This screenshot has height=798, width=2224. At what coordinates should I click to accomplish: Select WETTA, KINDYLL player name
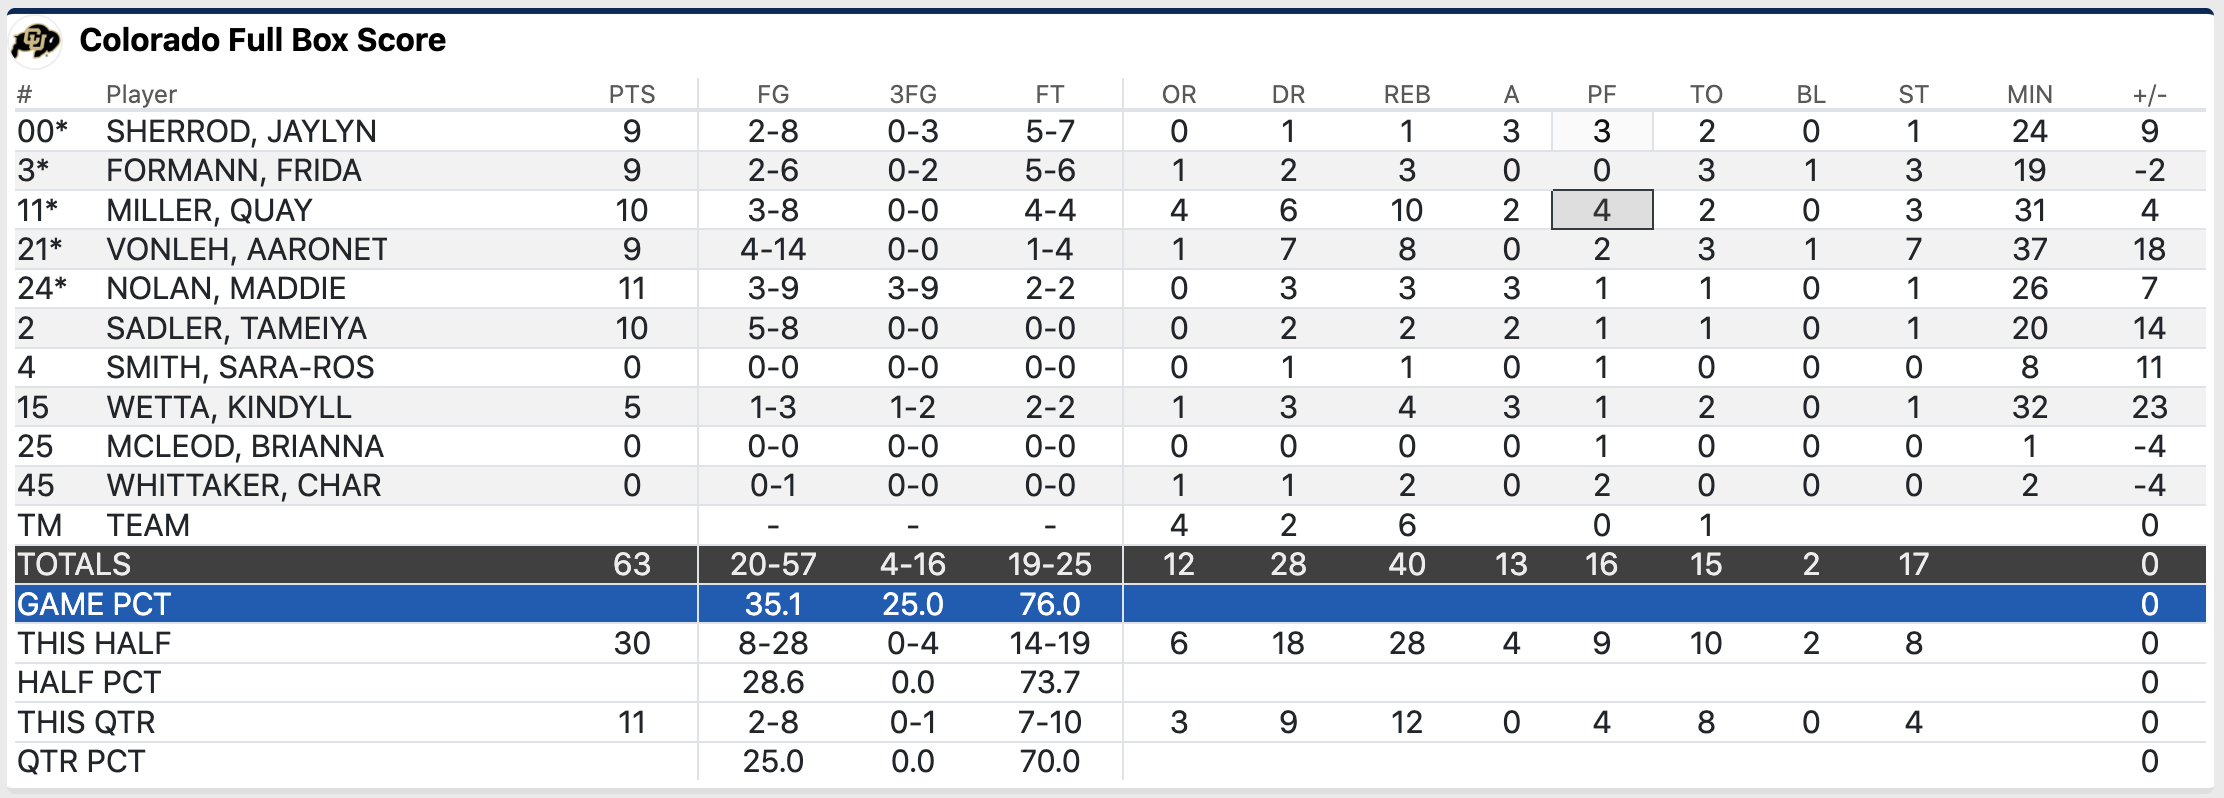click(x=229, y=408)
